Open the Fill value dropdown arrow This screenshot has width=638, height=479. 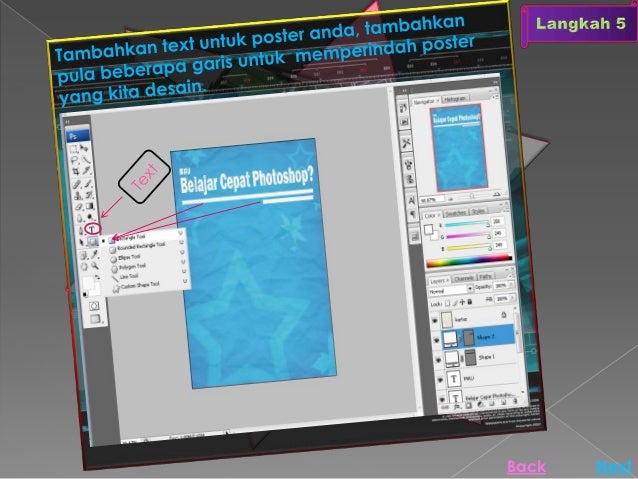tap(513, 298)
